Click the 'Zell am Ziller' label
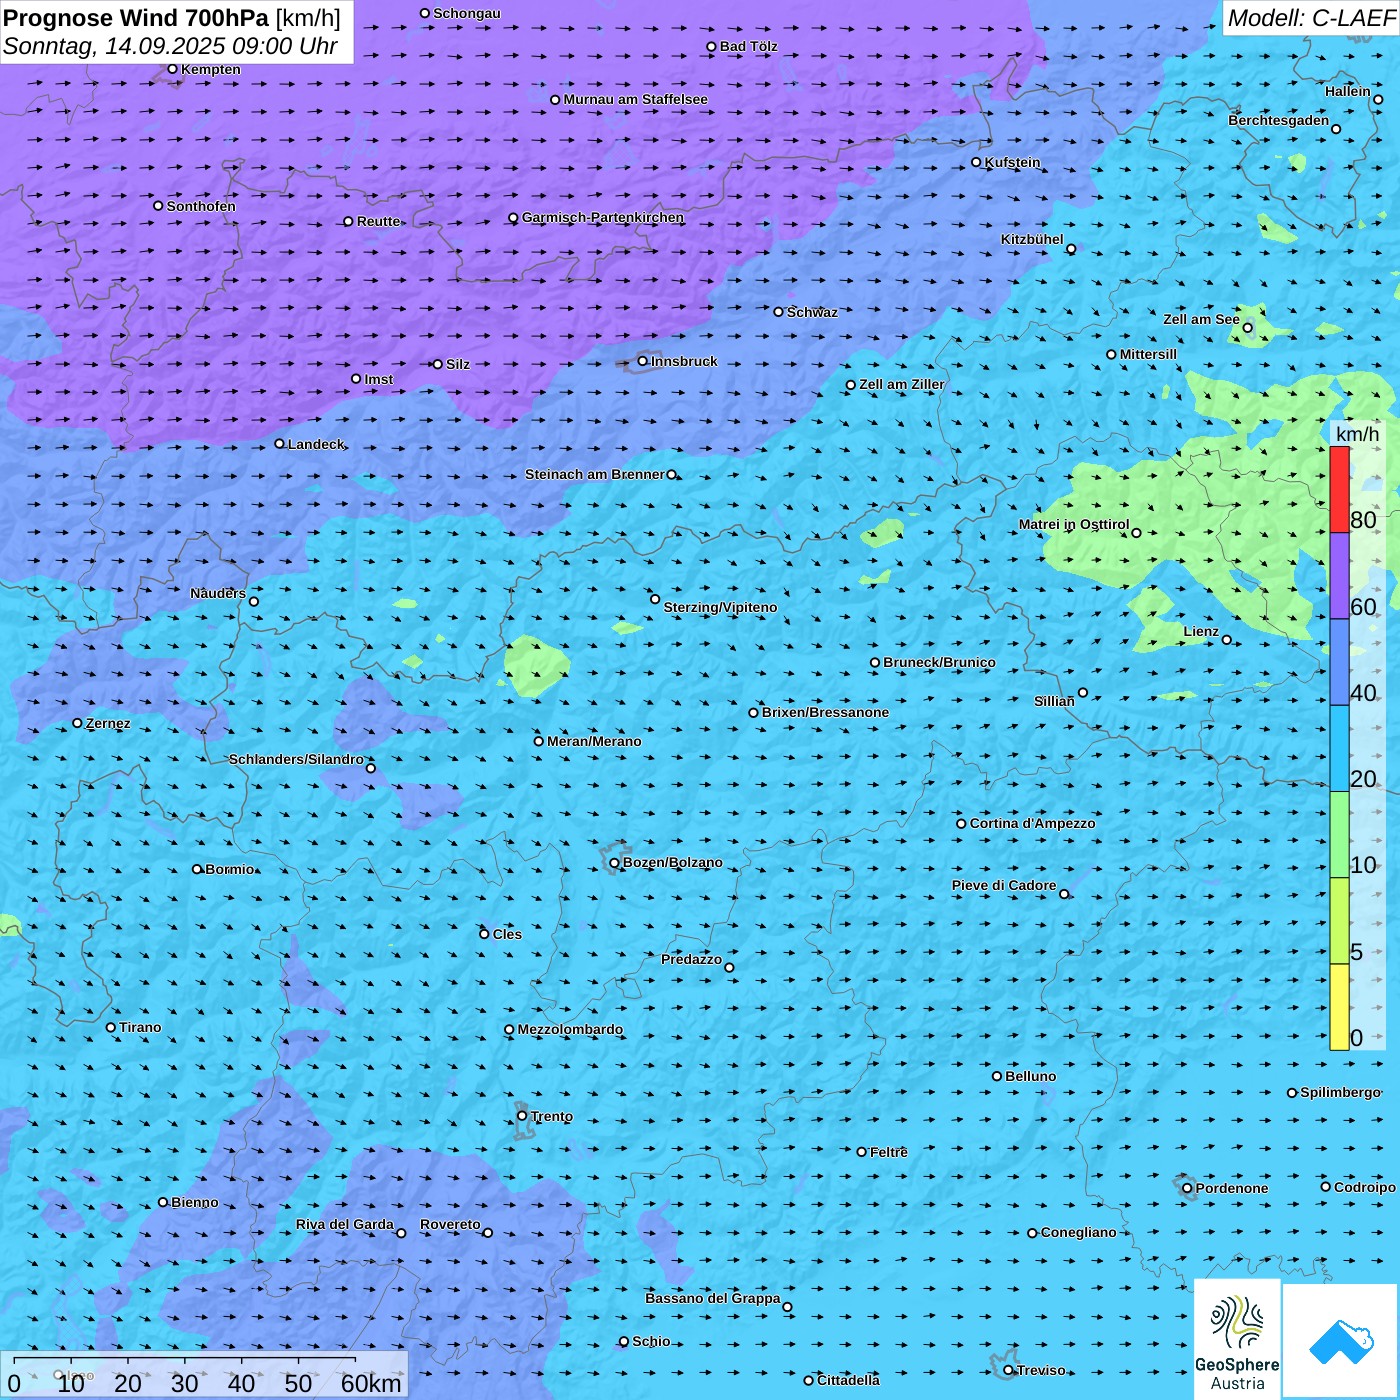This screenshot has width=1400, height=1400. point(902,384)
